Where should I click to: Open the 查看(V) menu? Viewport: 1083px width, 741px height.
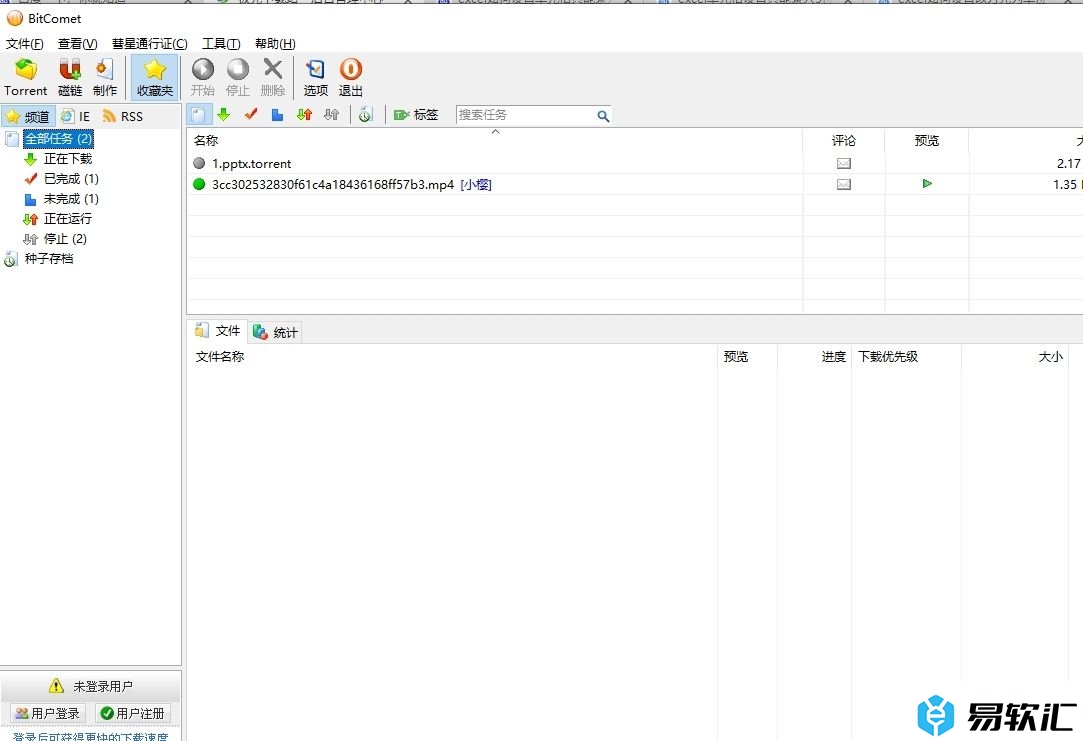click(x=77, y=44)
